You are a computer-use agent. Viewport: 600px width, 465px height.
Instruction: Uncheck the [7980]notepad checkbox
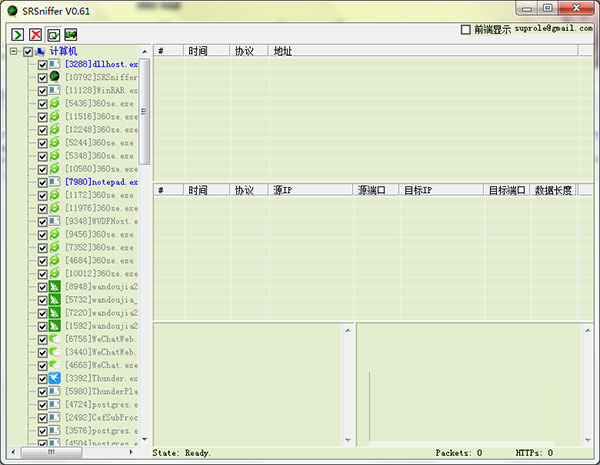(x=42, y=182)
